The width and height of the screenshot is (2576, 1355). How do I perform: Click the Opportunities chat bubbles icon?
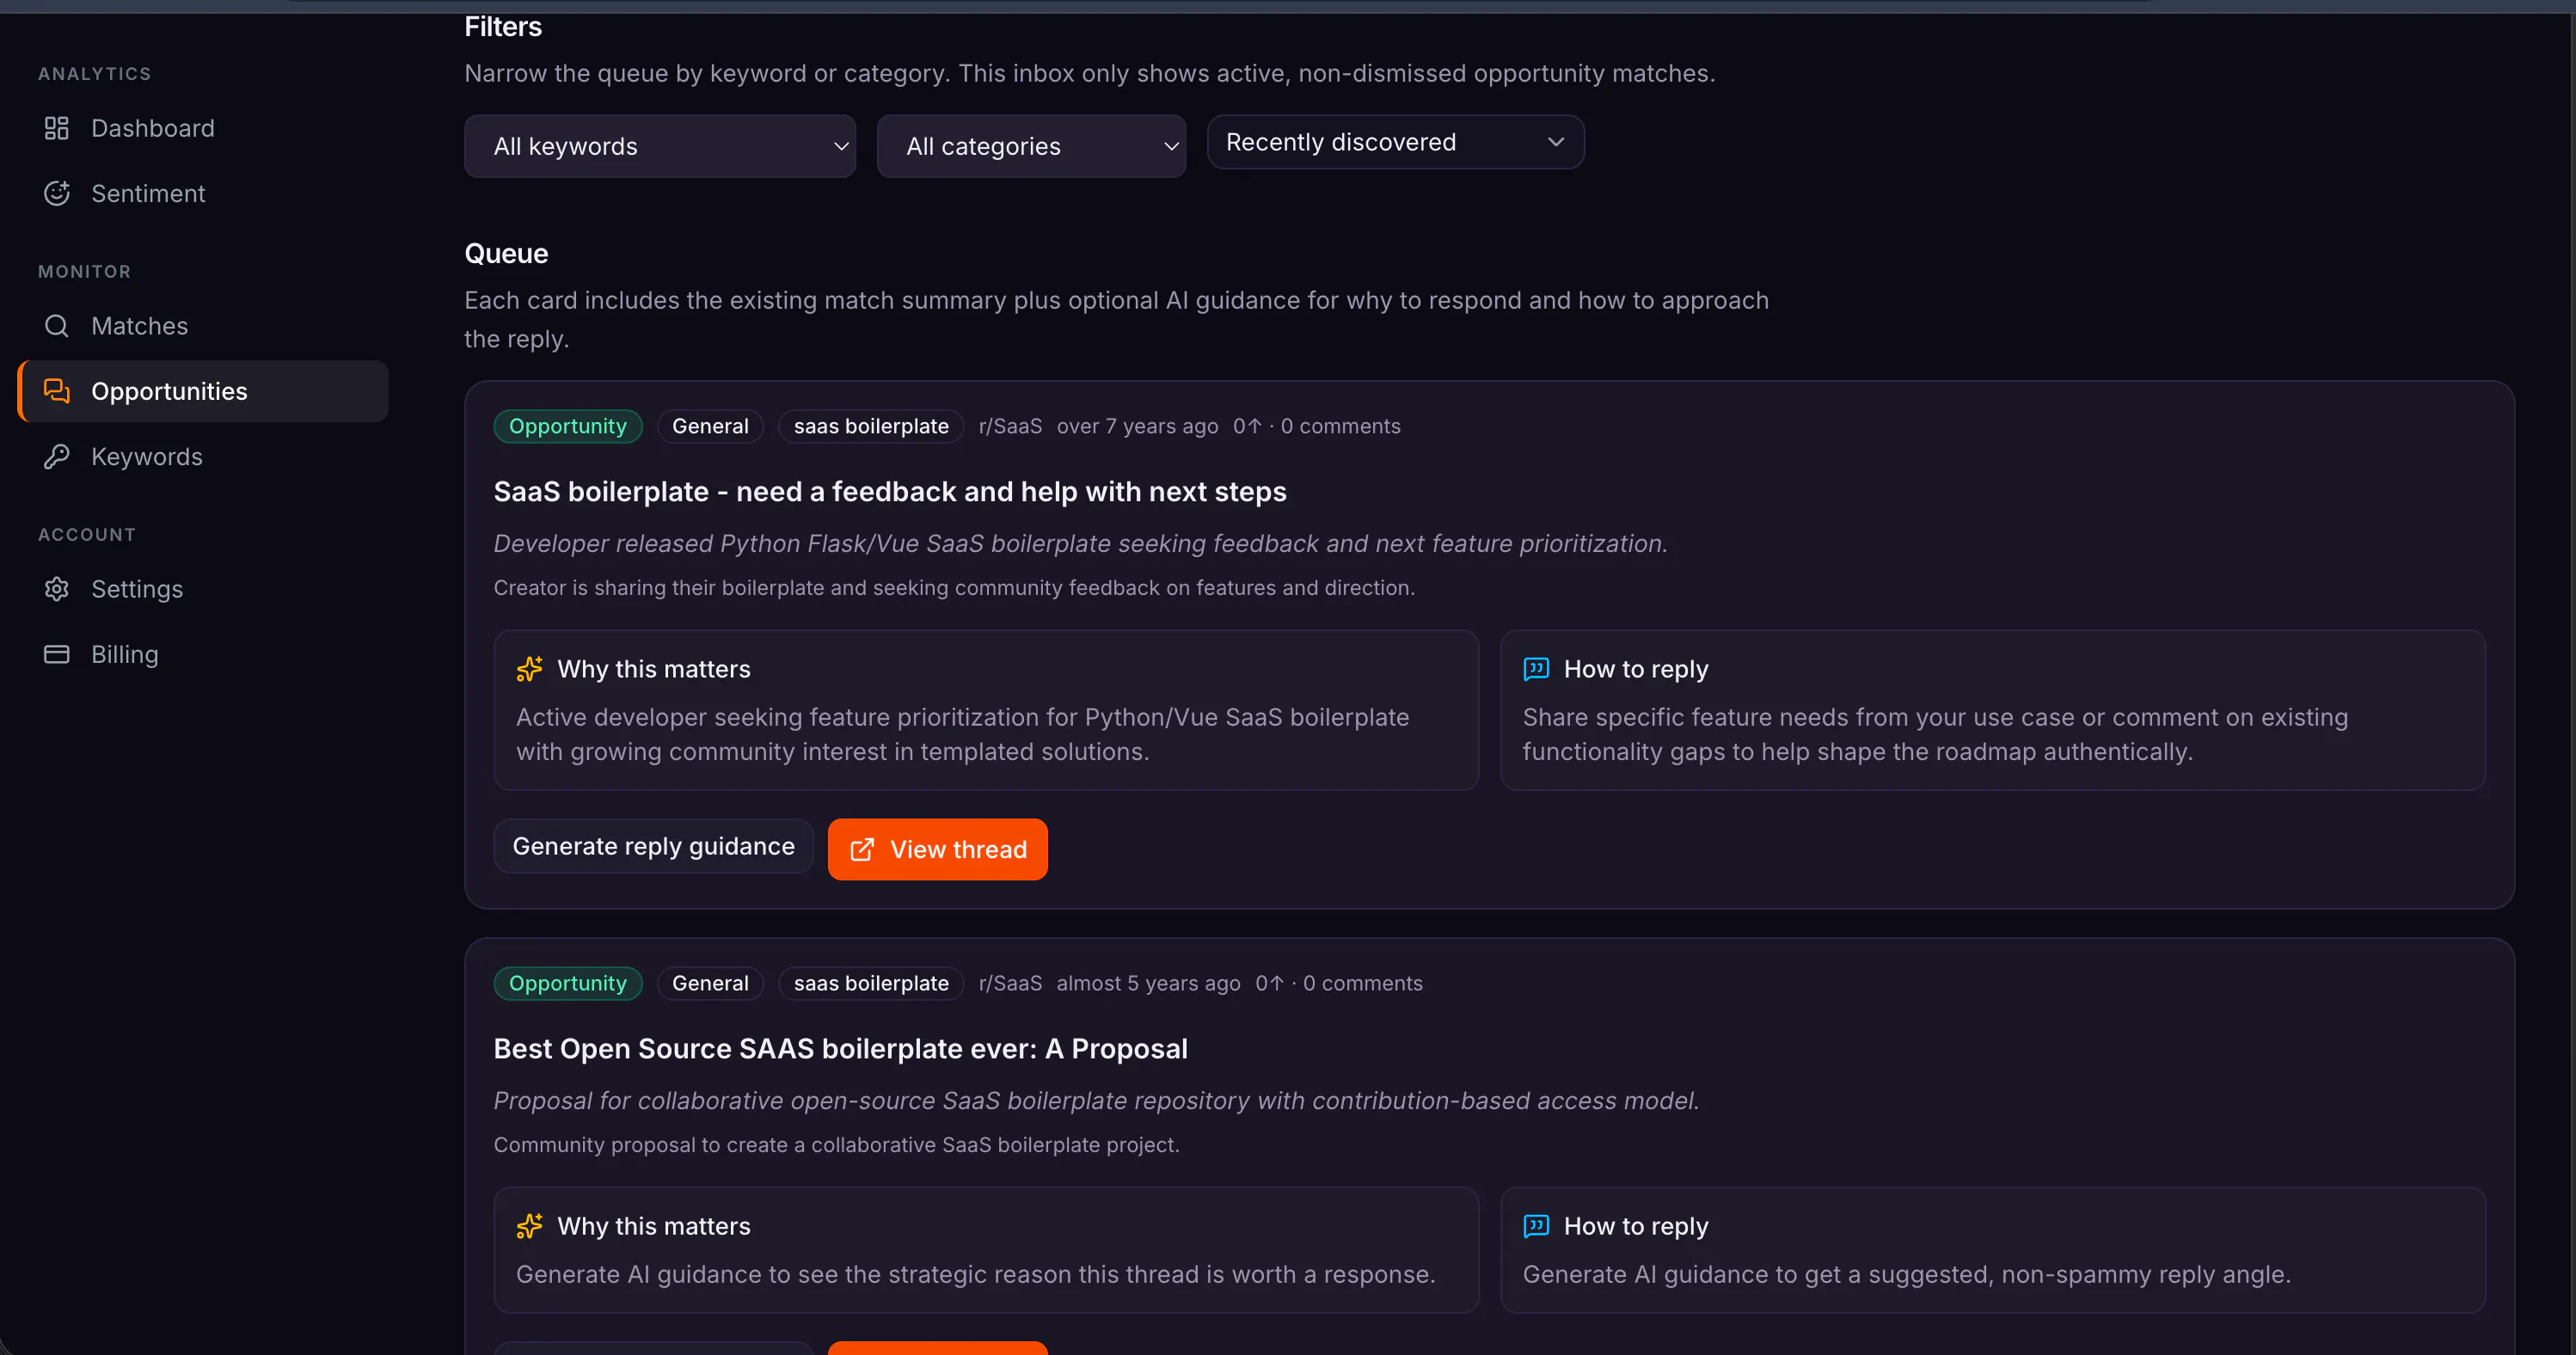(57, 391)
